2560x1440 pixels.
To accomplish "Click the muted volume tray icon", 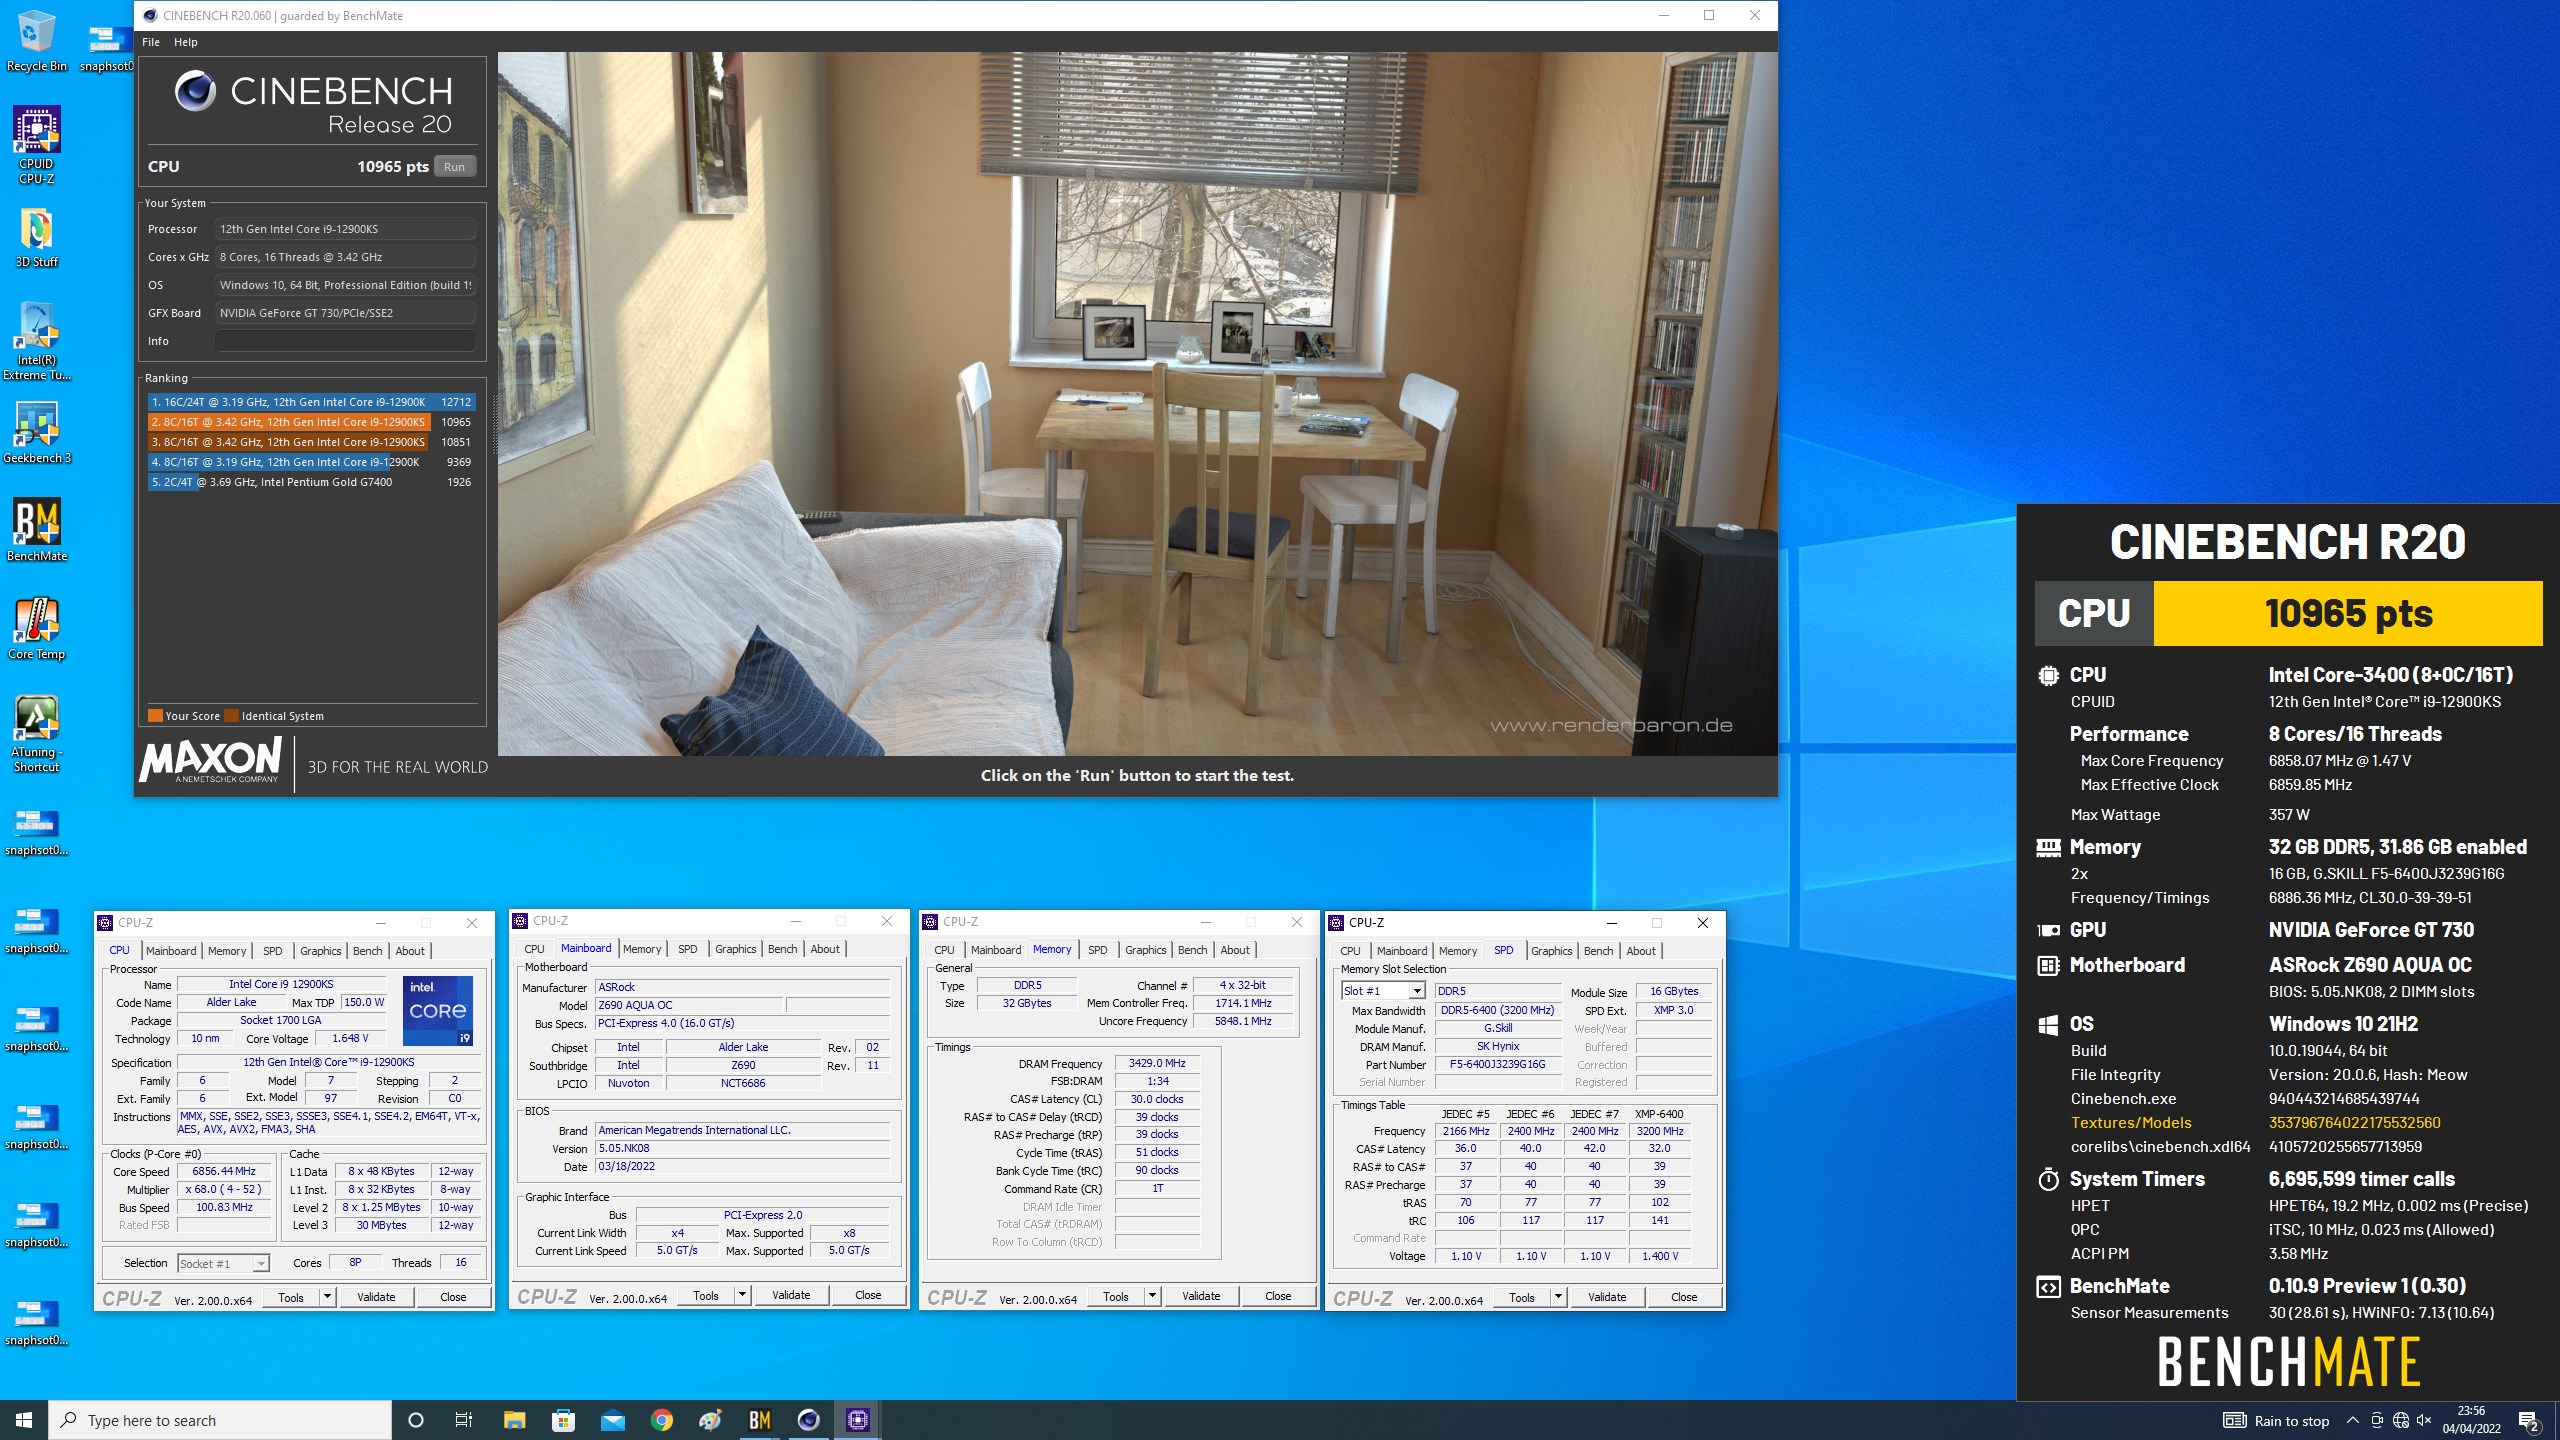I will point(2423,1420).
